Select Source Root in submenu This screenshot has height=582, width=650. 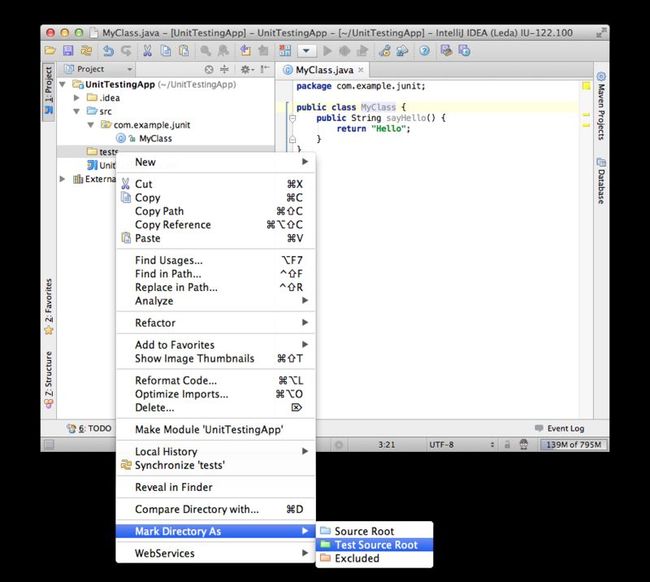(374, 531)
